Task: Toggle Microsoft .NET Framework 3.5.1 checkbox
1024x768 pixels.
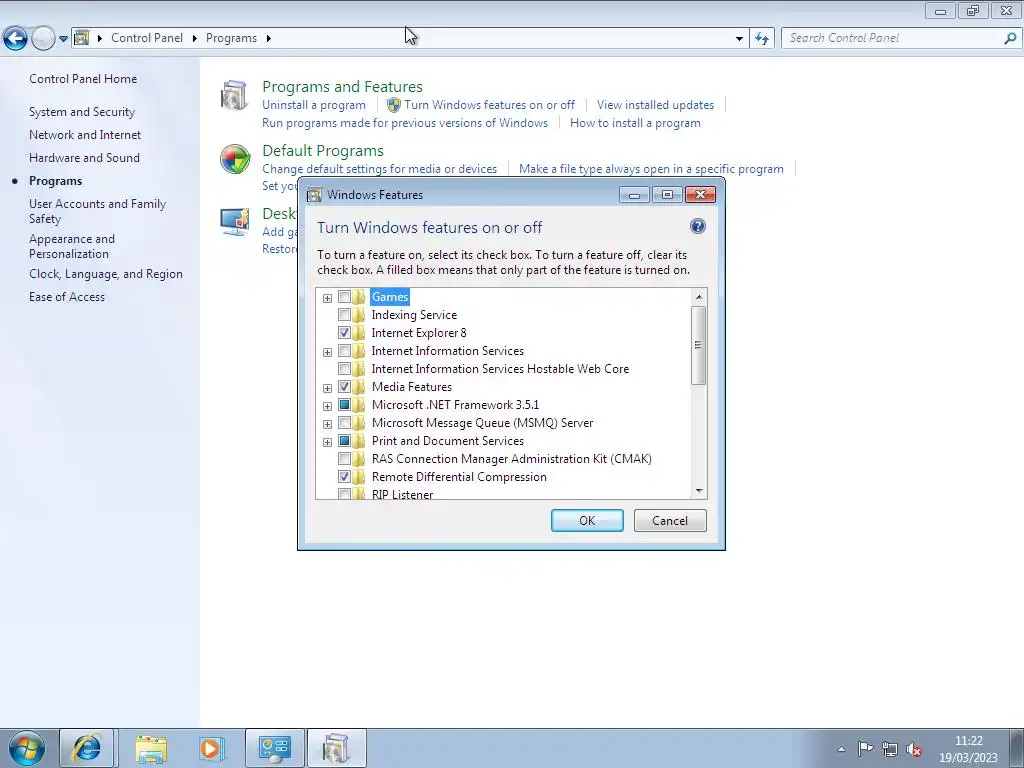Action: coord(344,405)
